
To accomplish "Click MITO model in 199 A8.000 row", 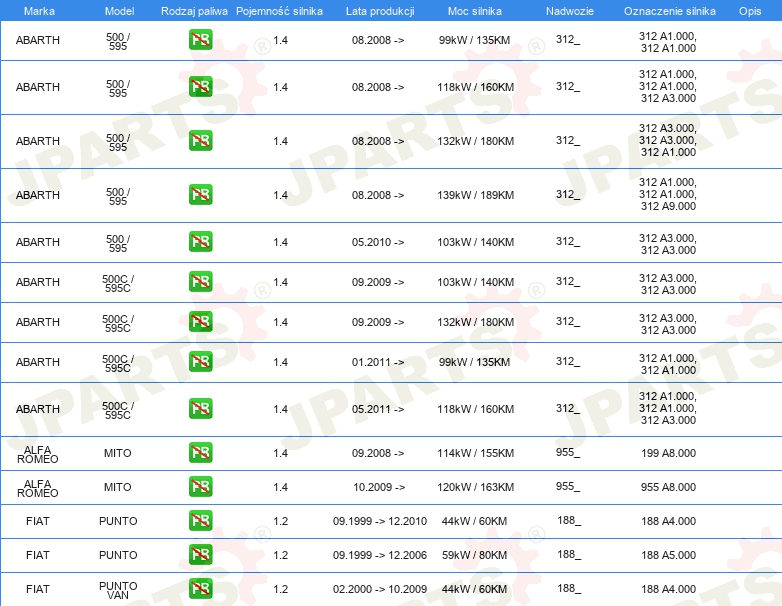I will [x=118, y=453].
